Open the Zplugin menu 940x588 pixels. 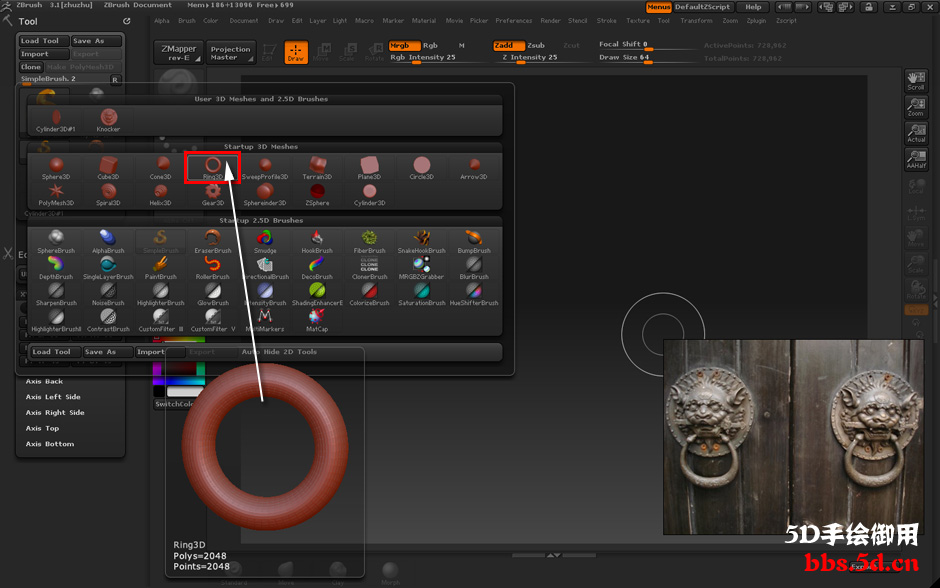[757, 20]
